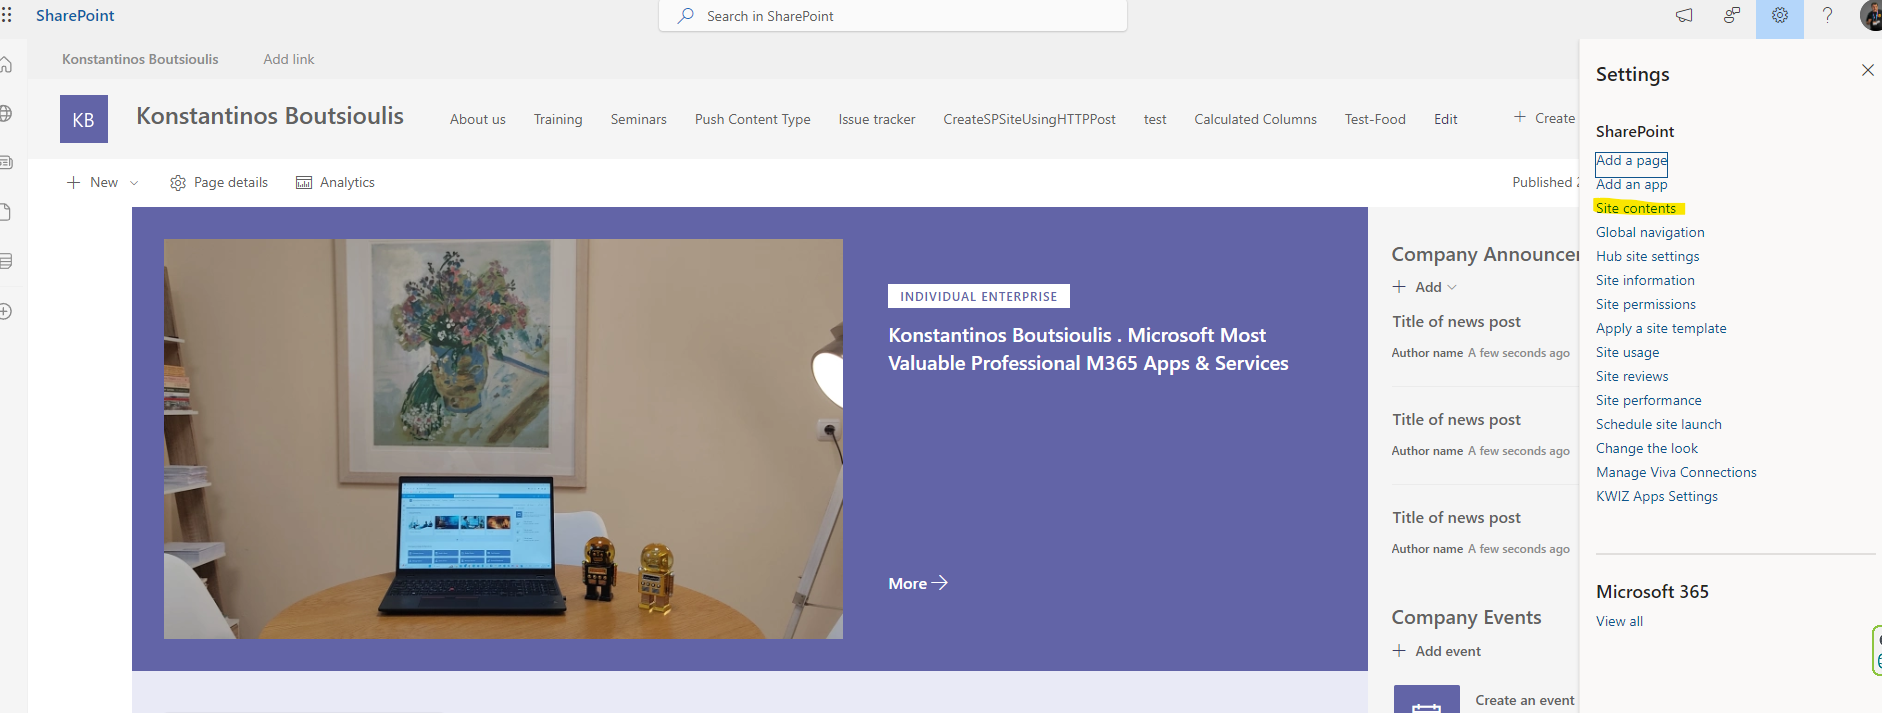Screen dimensions: 1882x713
Task: Click the megaphone feedback icon
Action: (x=1684, y=16)
